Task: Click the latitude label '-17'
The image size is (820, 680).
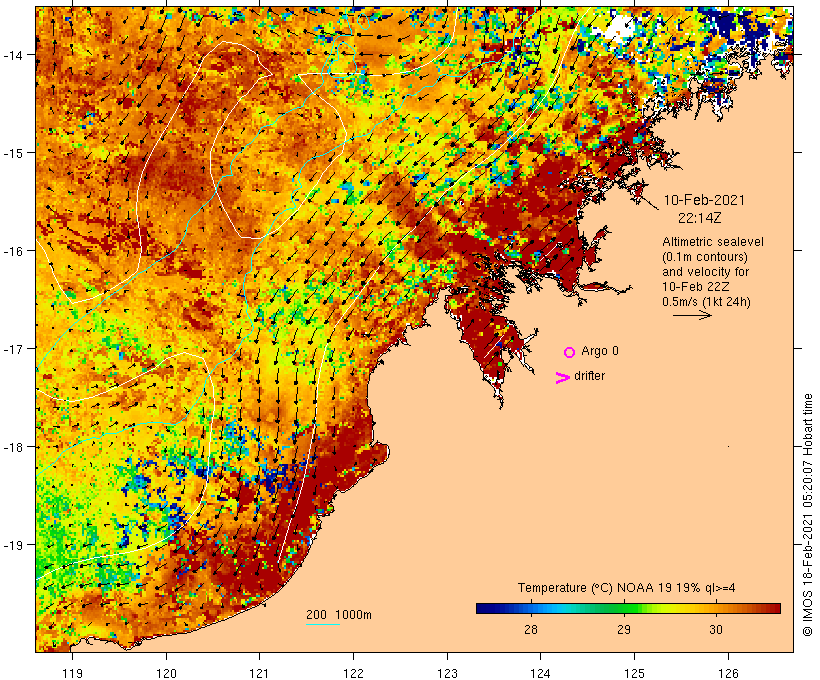Action: click(x=12, y=348)
